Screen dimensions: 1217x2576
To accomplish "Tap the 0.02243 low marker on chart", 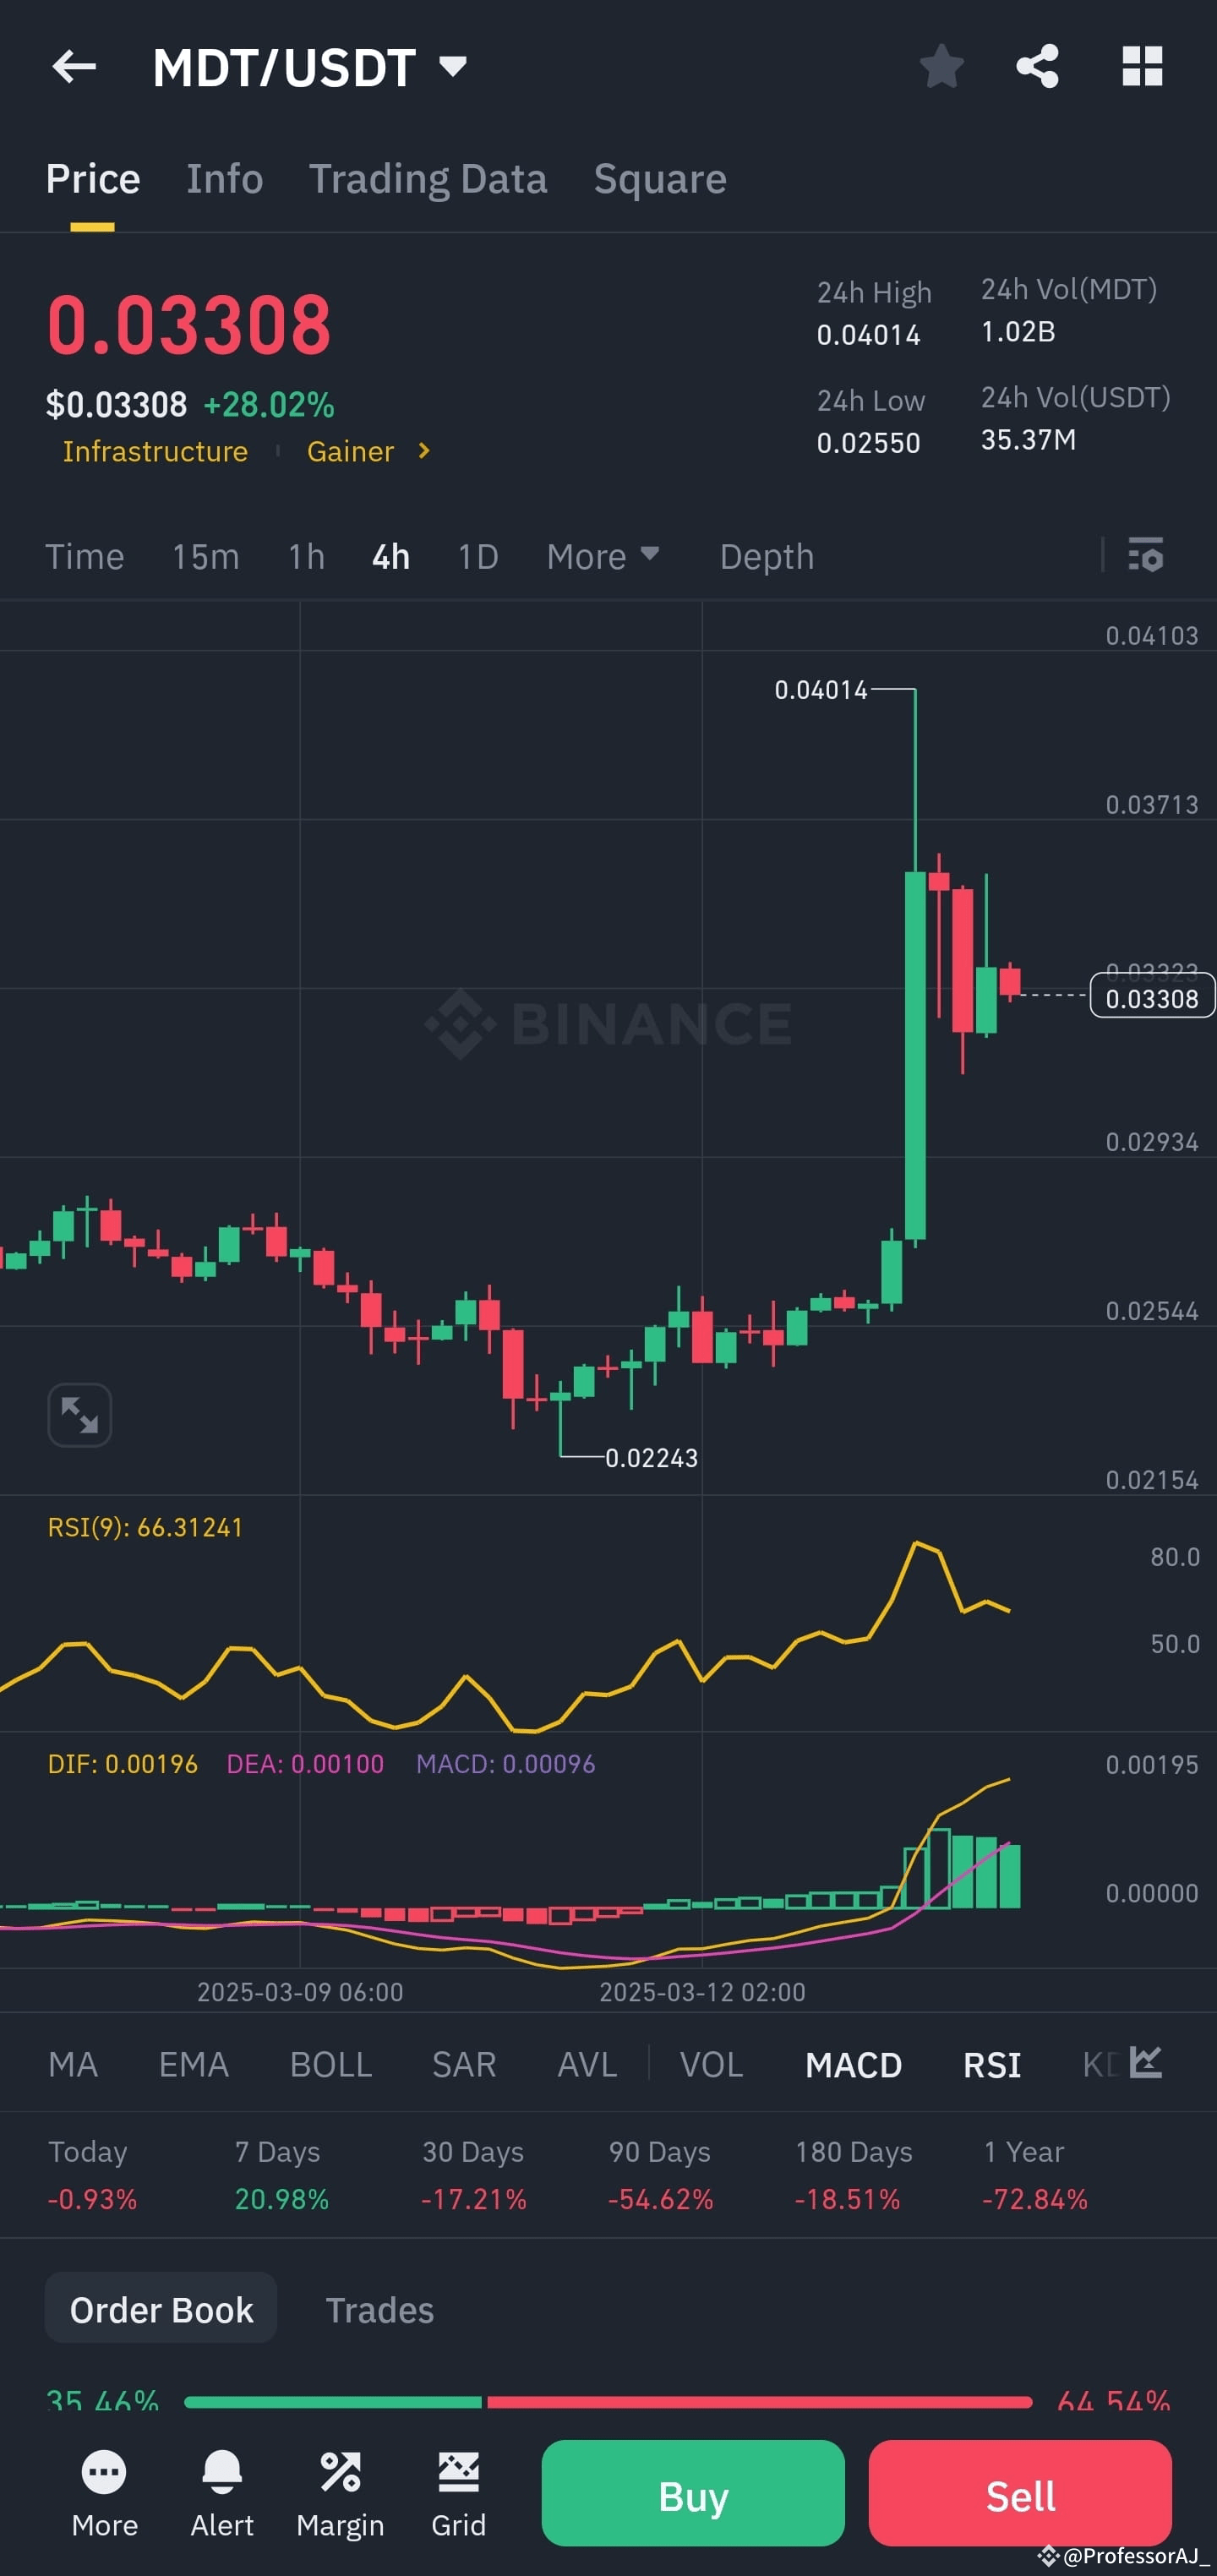I will [652, 1458].
